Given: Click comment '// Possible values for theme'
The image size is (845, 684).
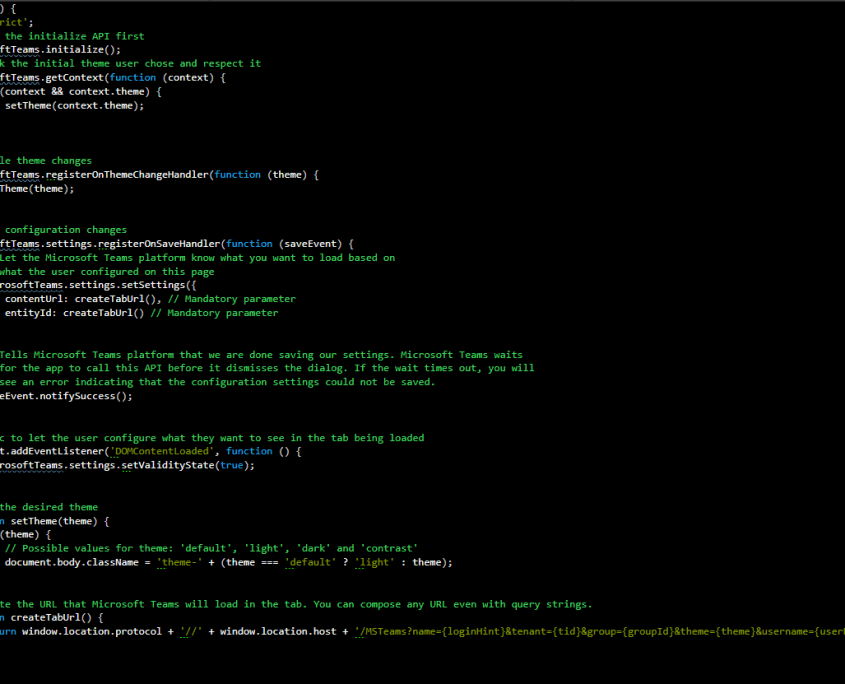Looking at the screenshot, I should tap(211, 548).
